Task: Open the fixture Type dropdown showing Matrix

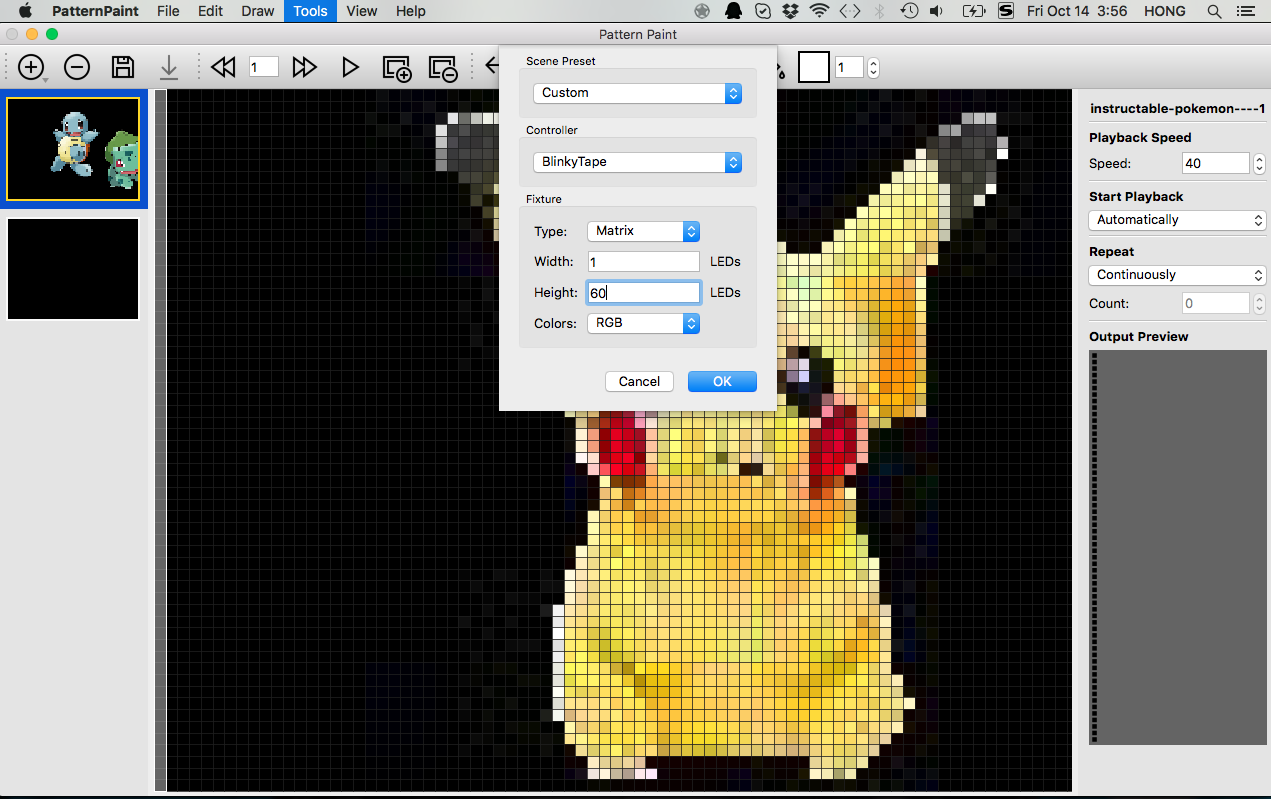Action: click(643, 231)
